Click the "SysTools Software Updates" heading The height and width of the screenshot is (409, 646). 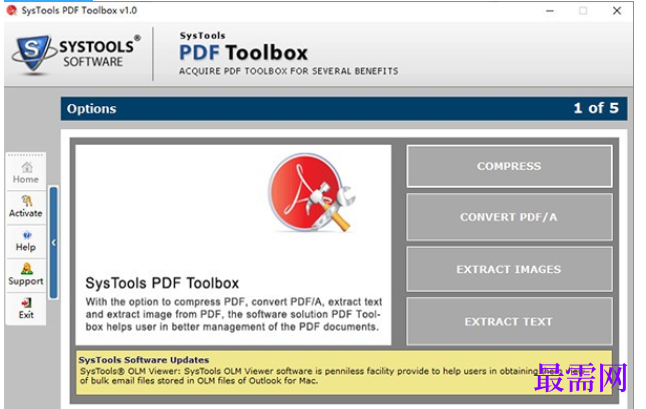[x=144, y=360]
